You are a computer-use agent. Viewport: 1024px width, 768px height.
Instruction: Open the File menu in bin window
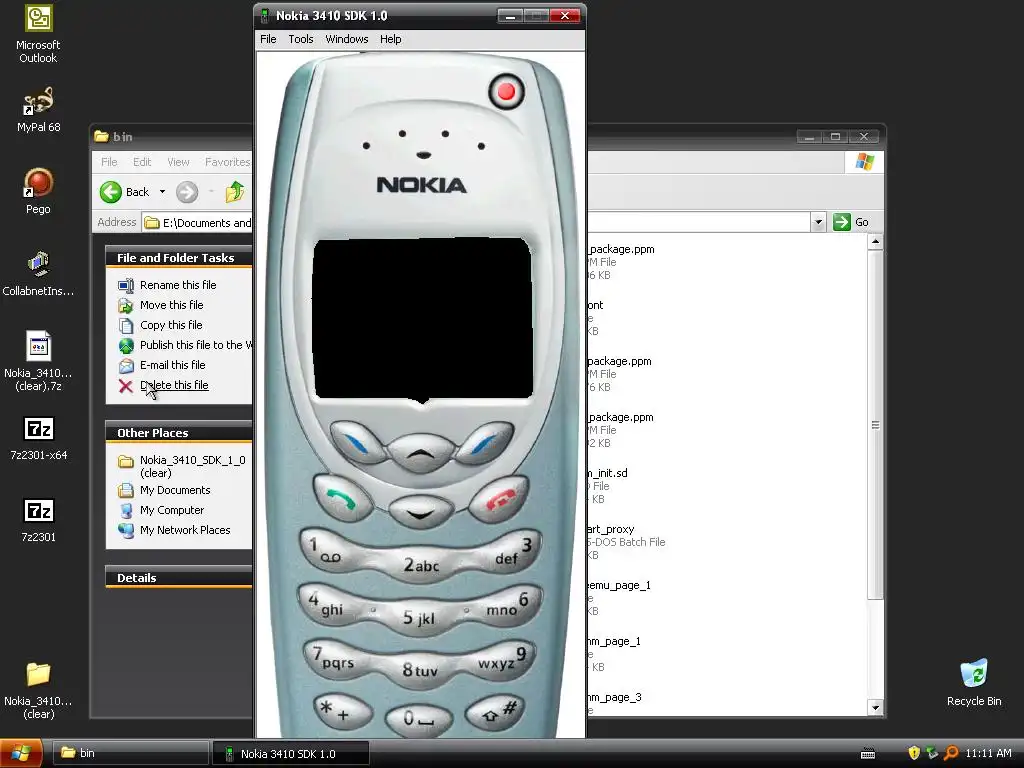[x=109, y=162]
